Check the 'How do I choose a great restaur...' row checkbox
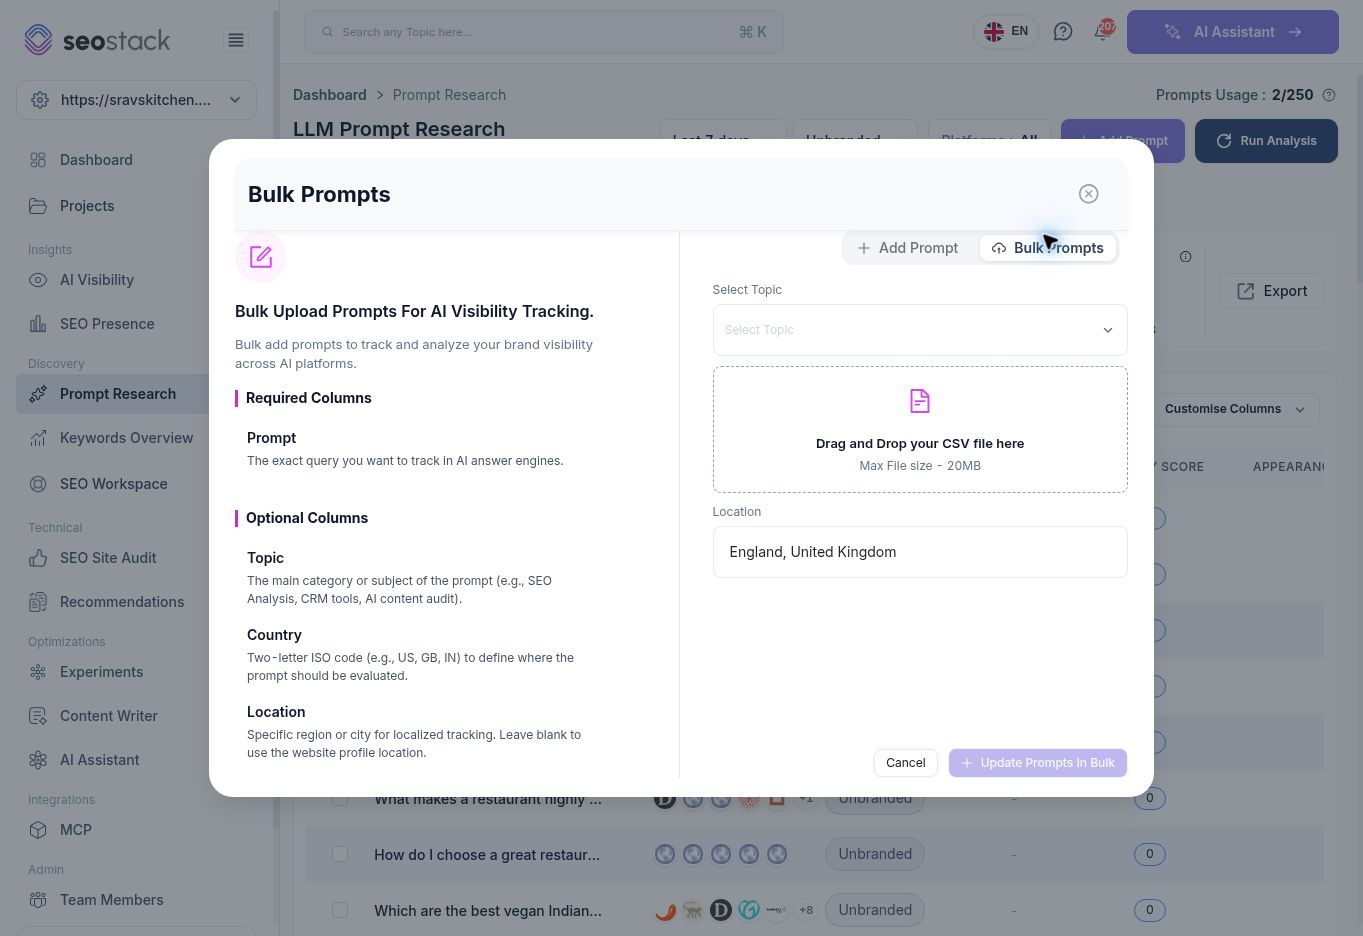This screenshot has height=936, width=1363. [x=340, y=854]
